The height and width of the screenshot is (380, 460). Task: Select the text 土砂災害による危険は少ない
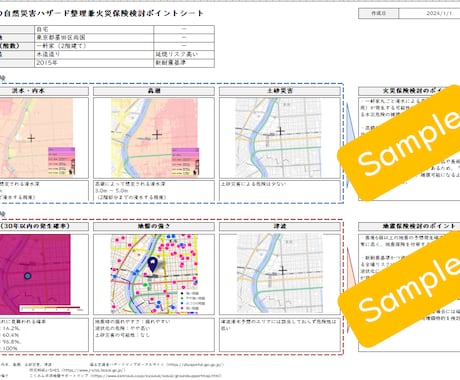253,184
